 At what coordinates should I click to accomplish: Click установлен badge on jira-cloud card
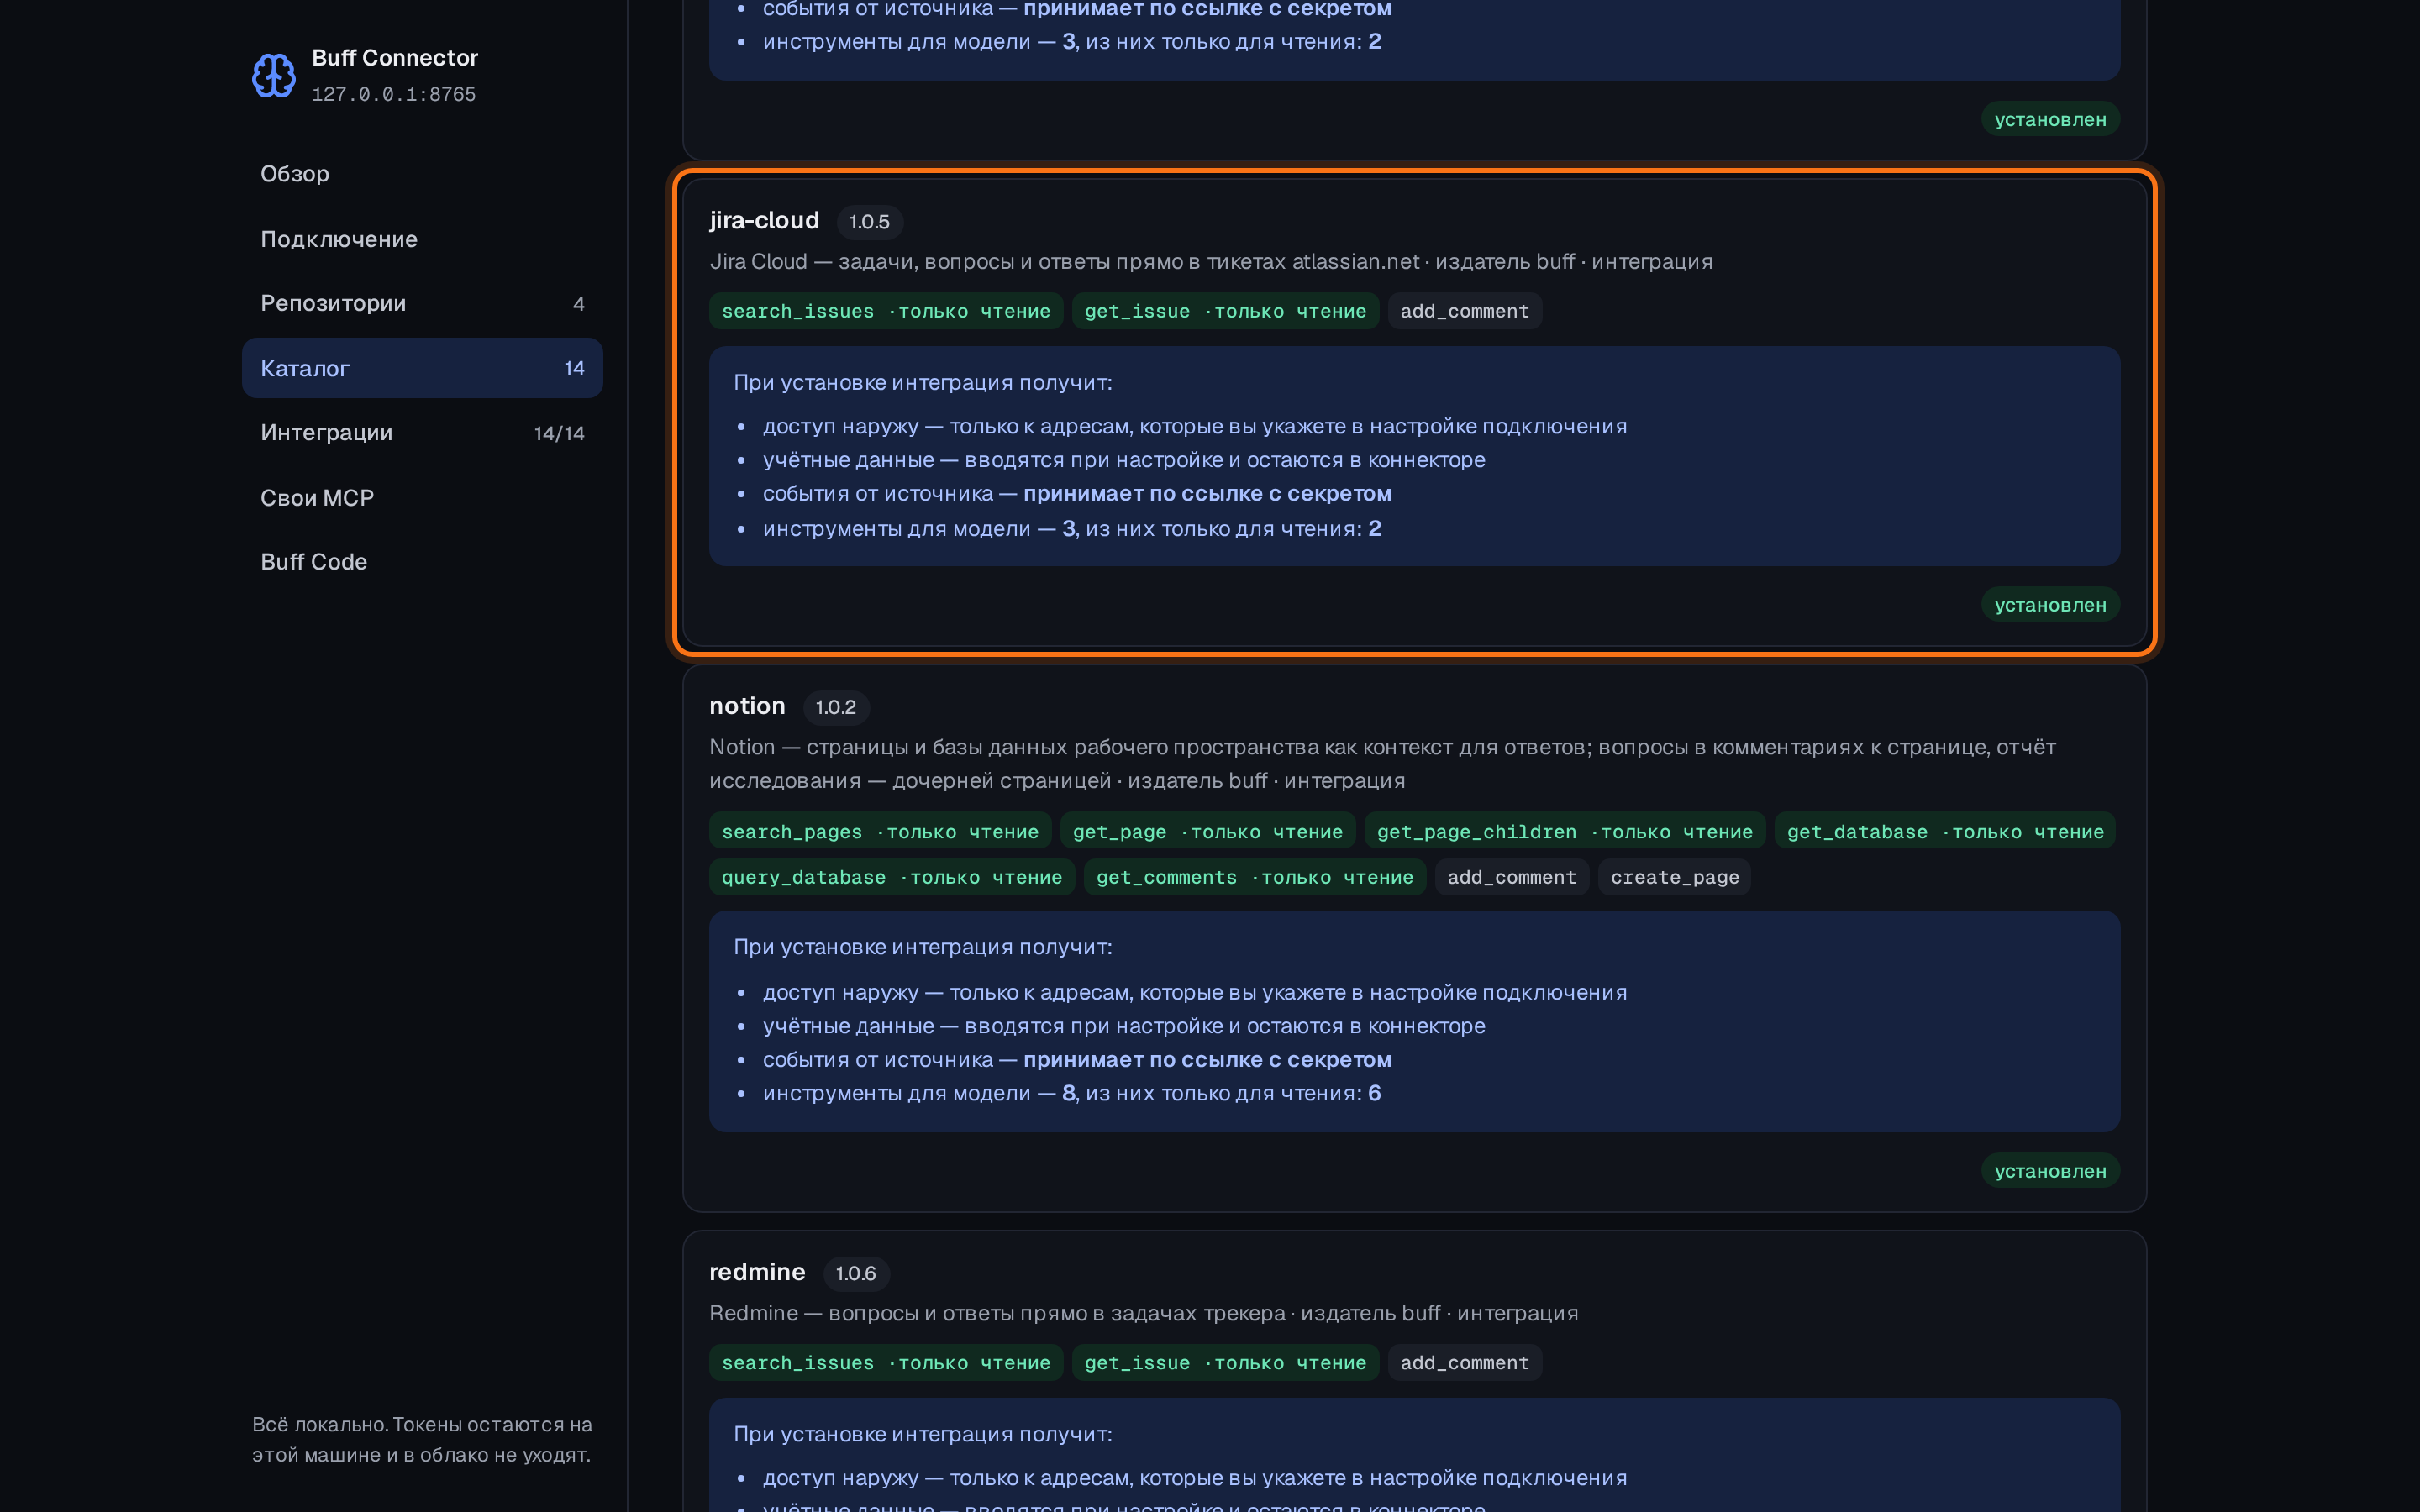point(2050,605)
